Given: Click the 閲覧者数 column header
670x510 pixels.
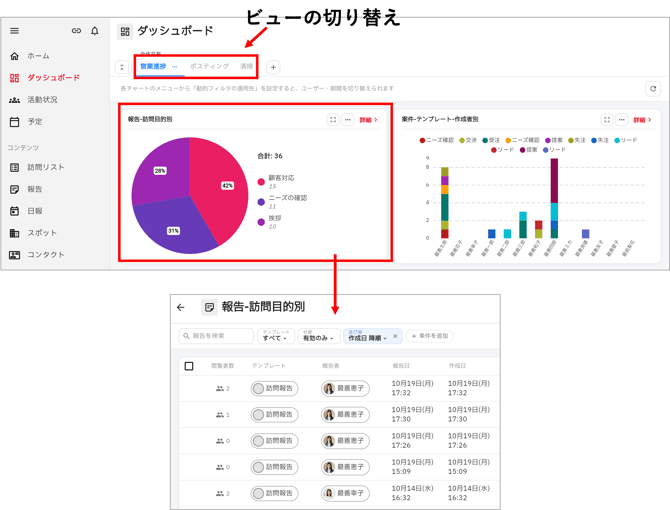Looking at the screenshot, I should pos(223,366).
